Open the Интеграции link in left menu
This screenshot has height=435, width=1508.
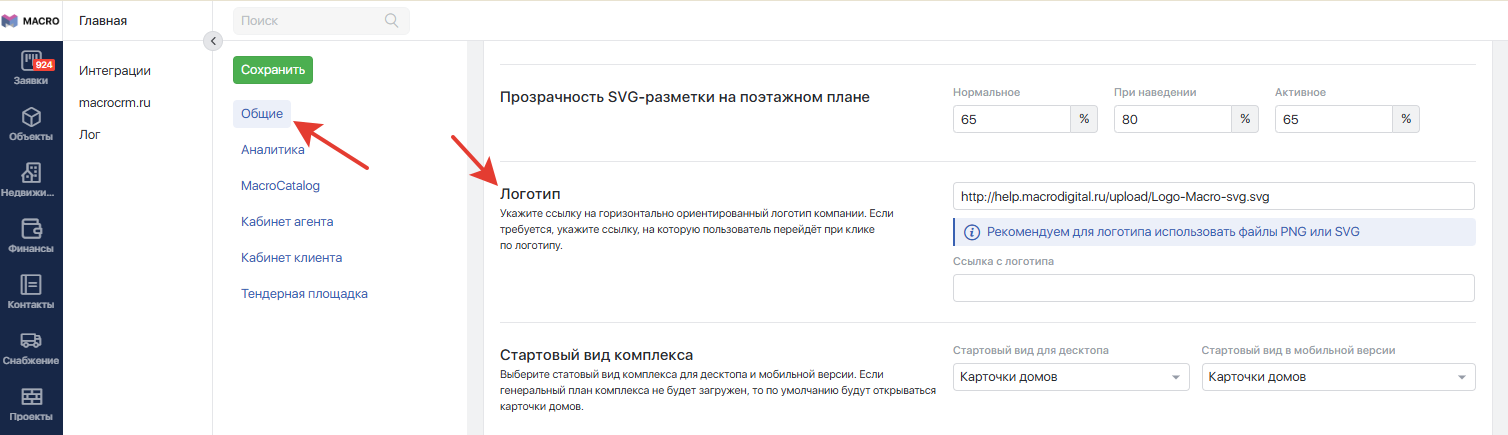point(115,71)
